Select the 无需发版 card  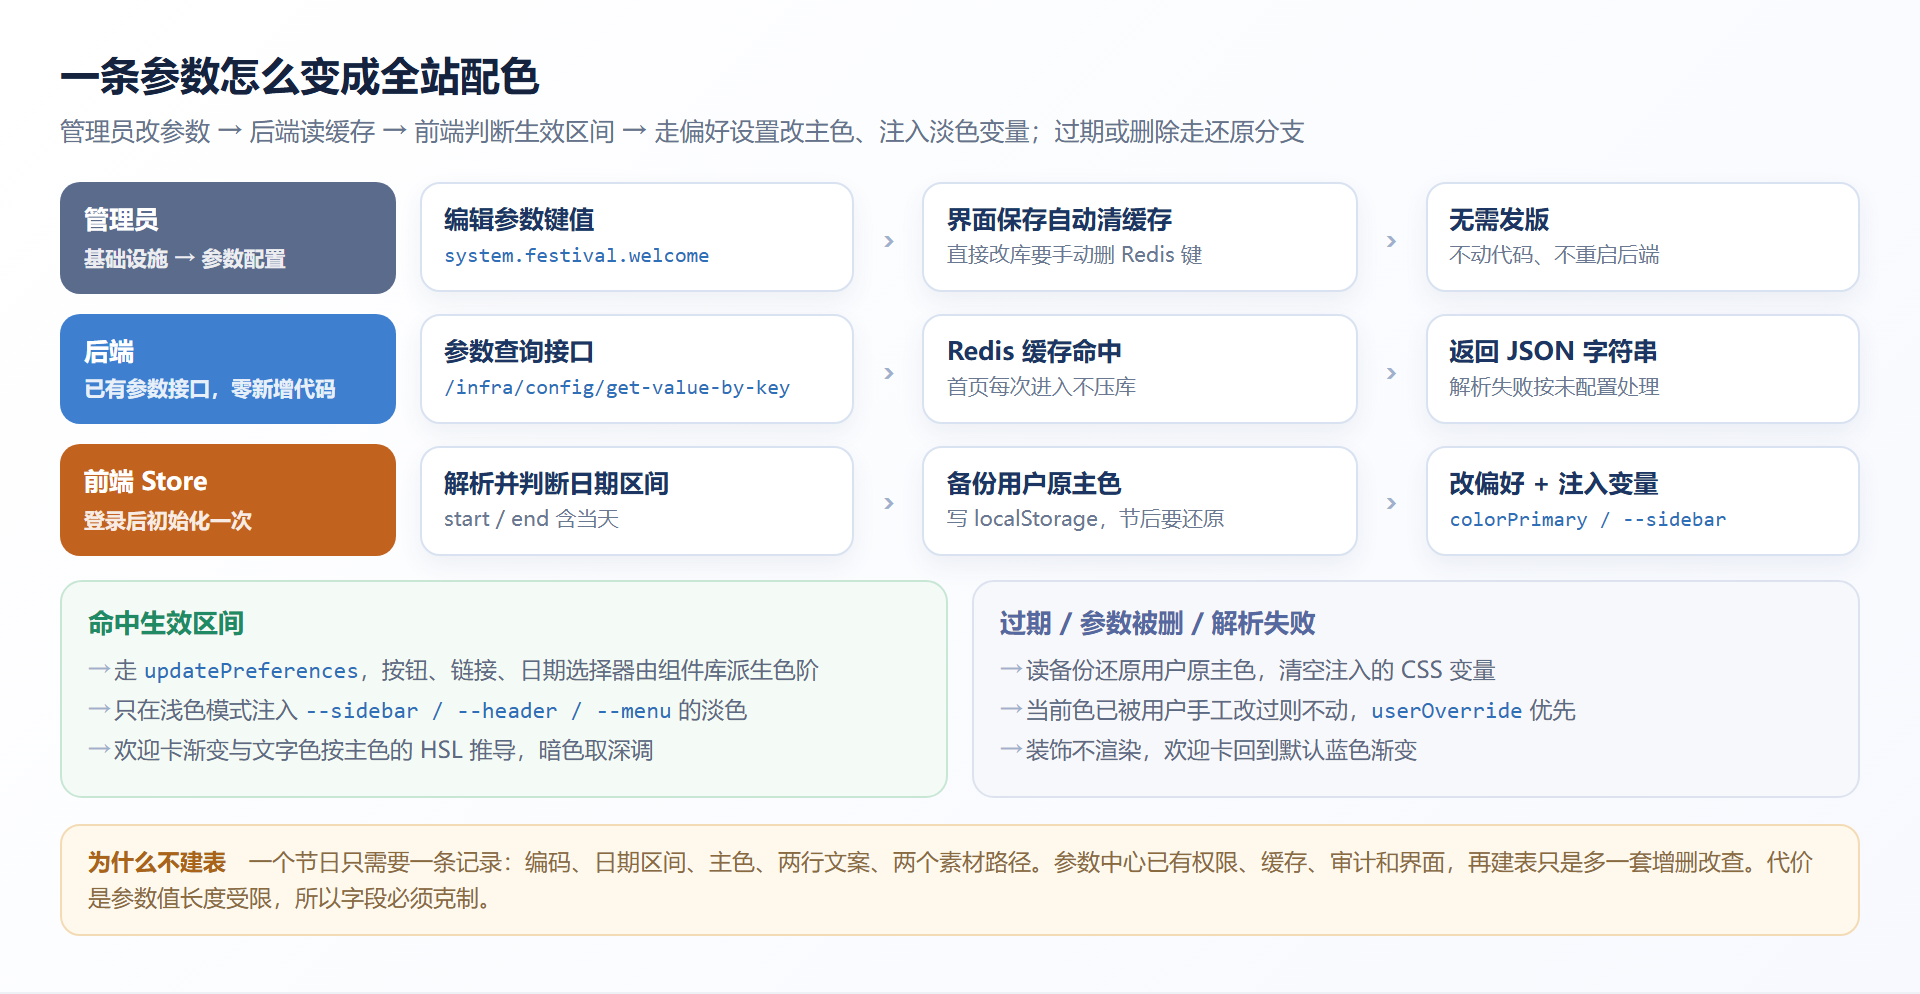click(1642, 237)
